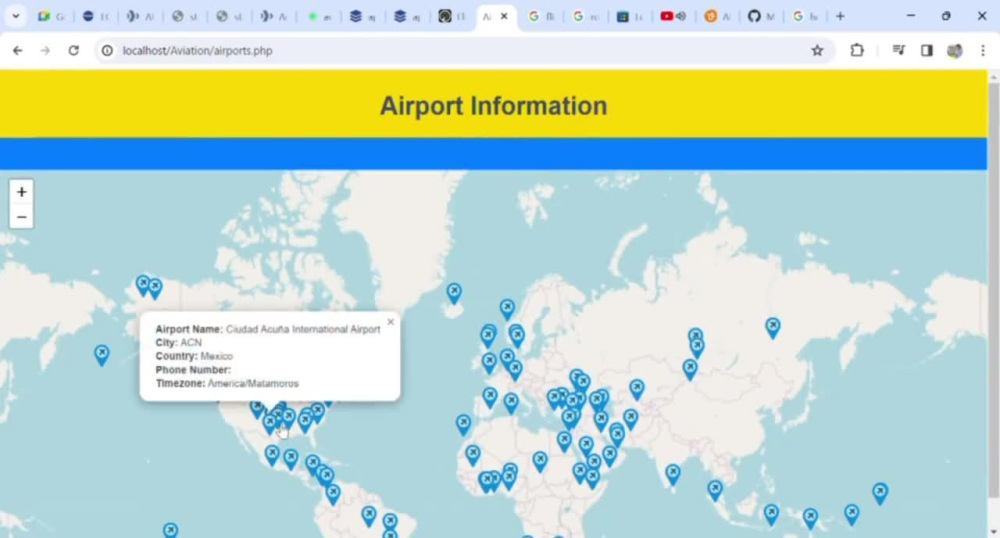Screen dimensions: 1000x538
Task: Toggle the Chrome side panel
Action: click(x=927, y=50)
